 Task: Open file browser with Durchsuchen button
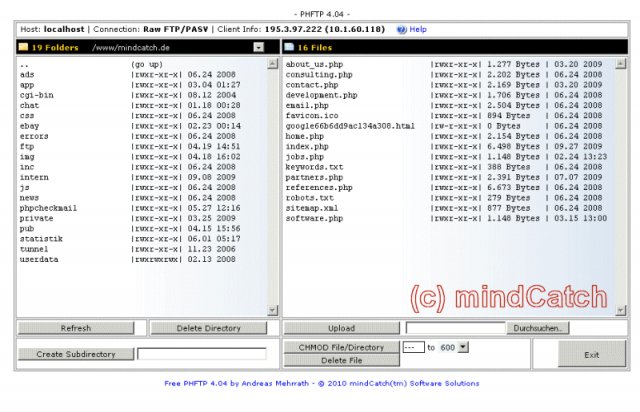pyautogui.click(x=541, y=328)
